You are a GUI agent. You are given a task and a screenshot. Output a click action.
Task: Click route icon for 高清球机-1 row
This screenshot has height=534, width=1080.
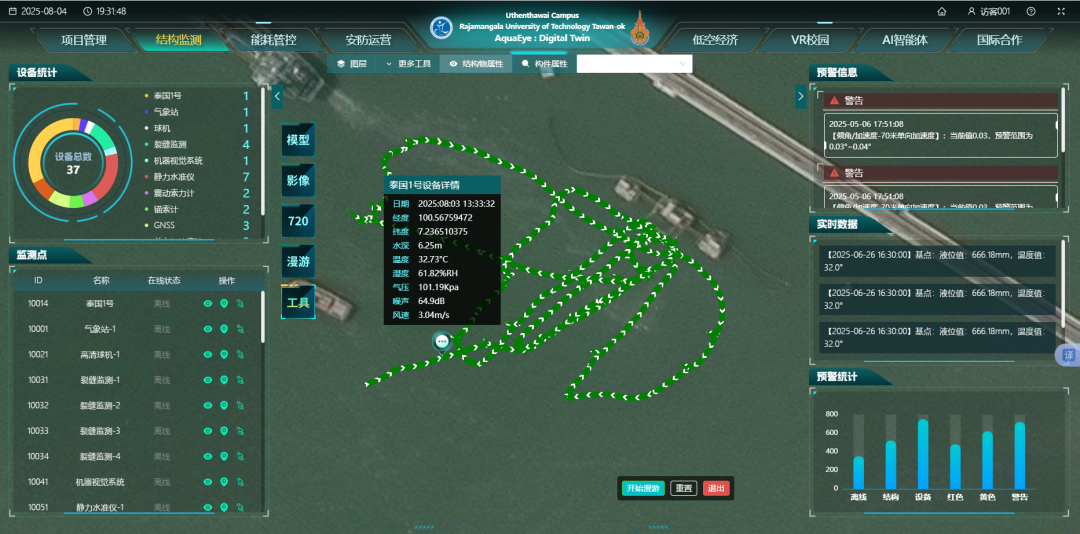coord(240,354)
